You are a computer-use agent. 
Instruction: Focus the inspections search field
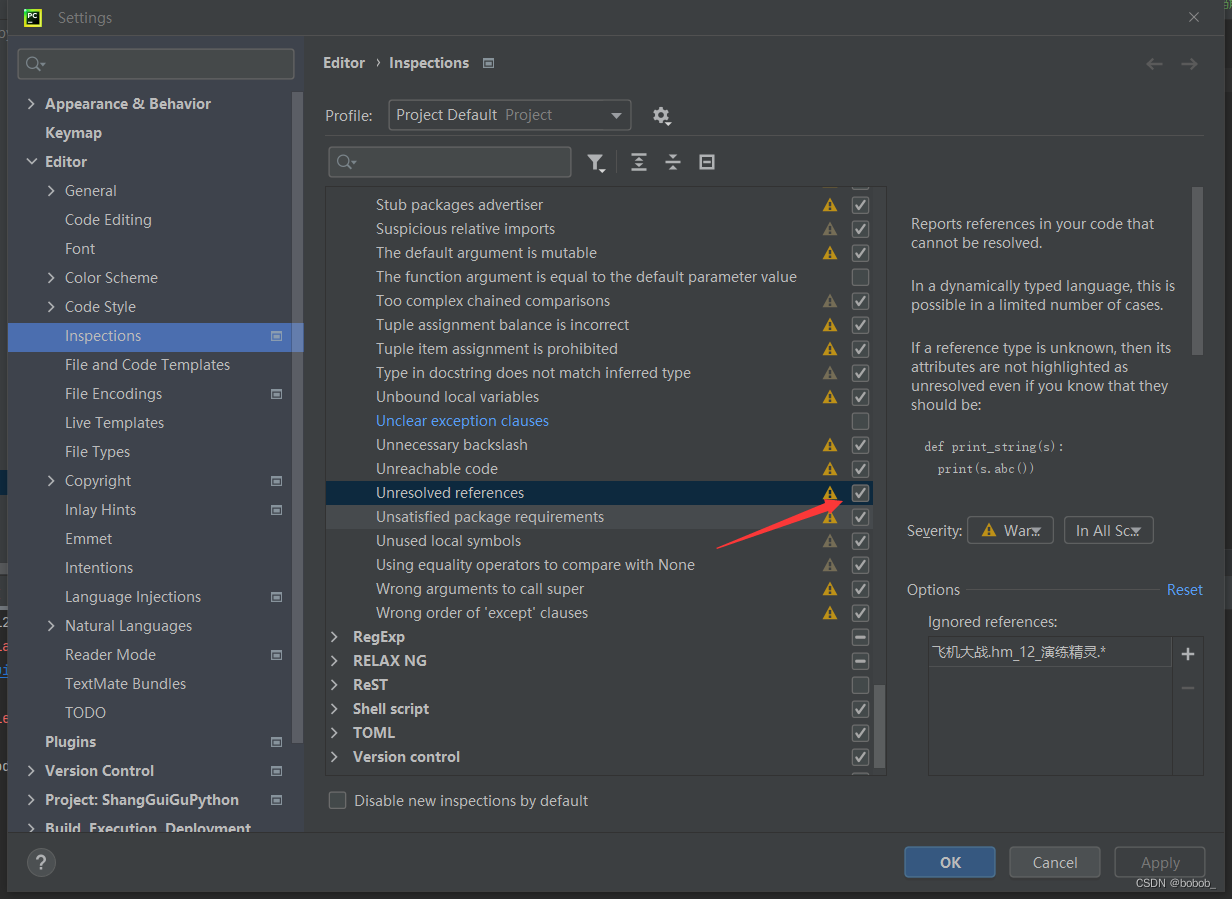450,162
